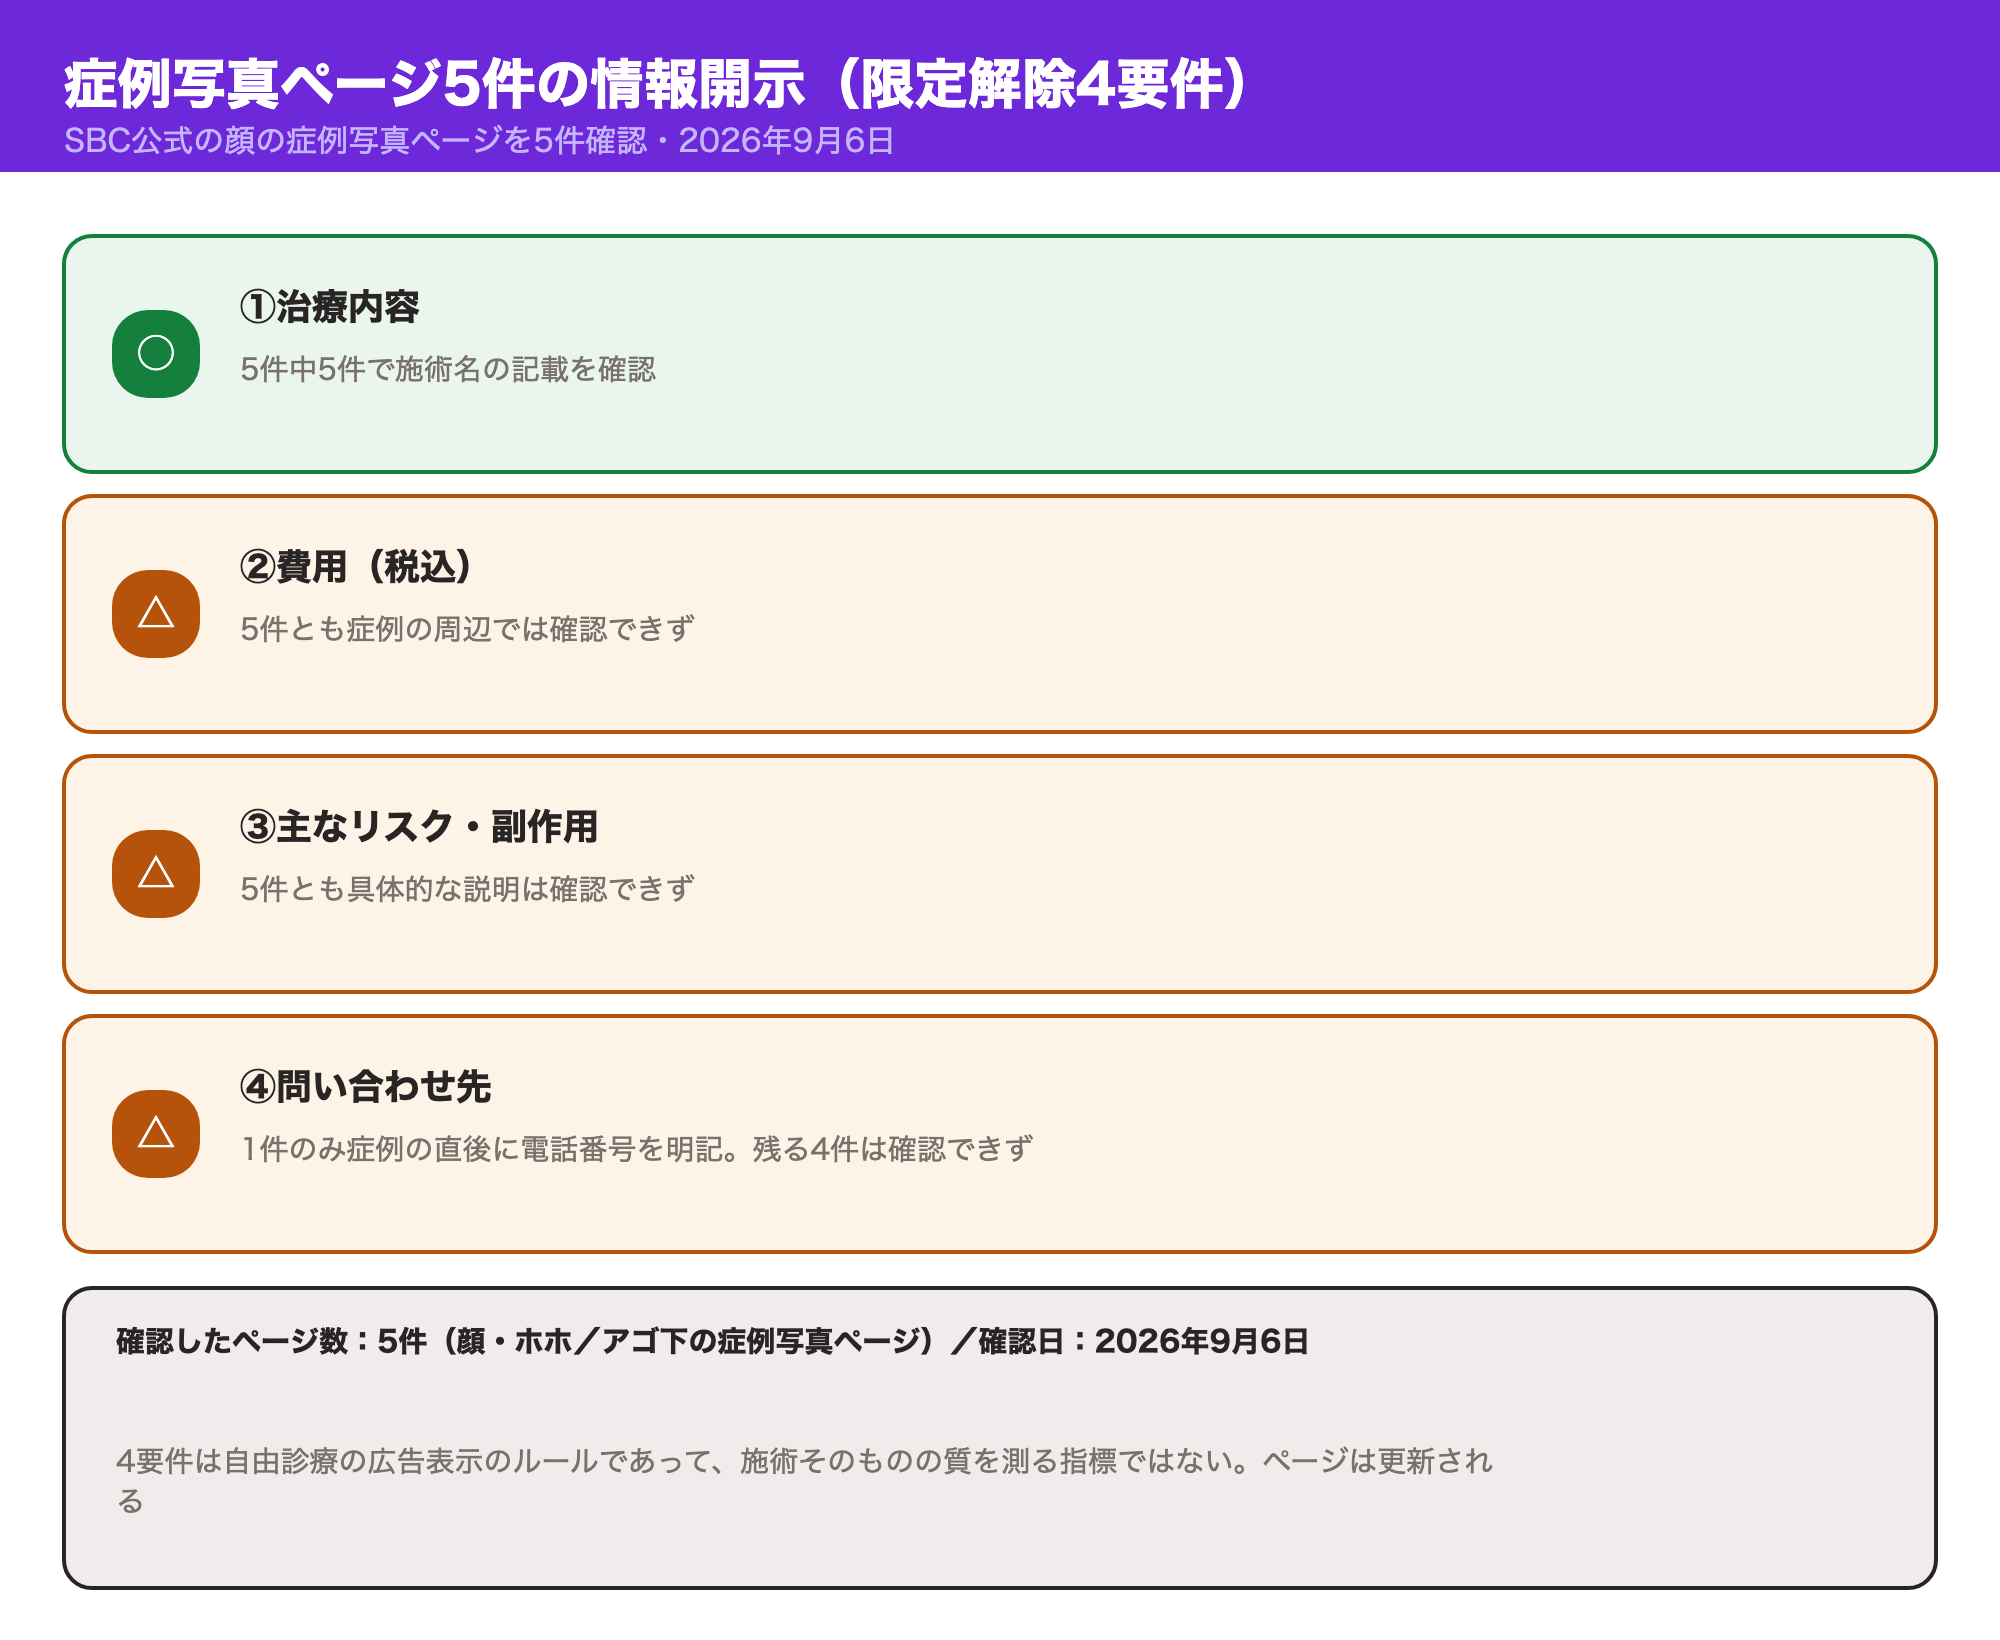Click the bold line 確認したページ数：5件
The height and width of the screenshot is (1640, 2000).
click(272, 1341)
